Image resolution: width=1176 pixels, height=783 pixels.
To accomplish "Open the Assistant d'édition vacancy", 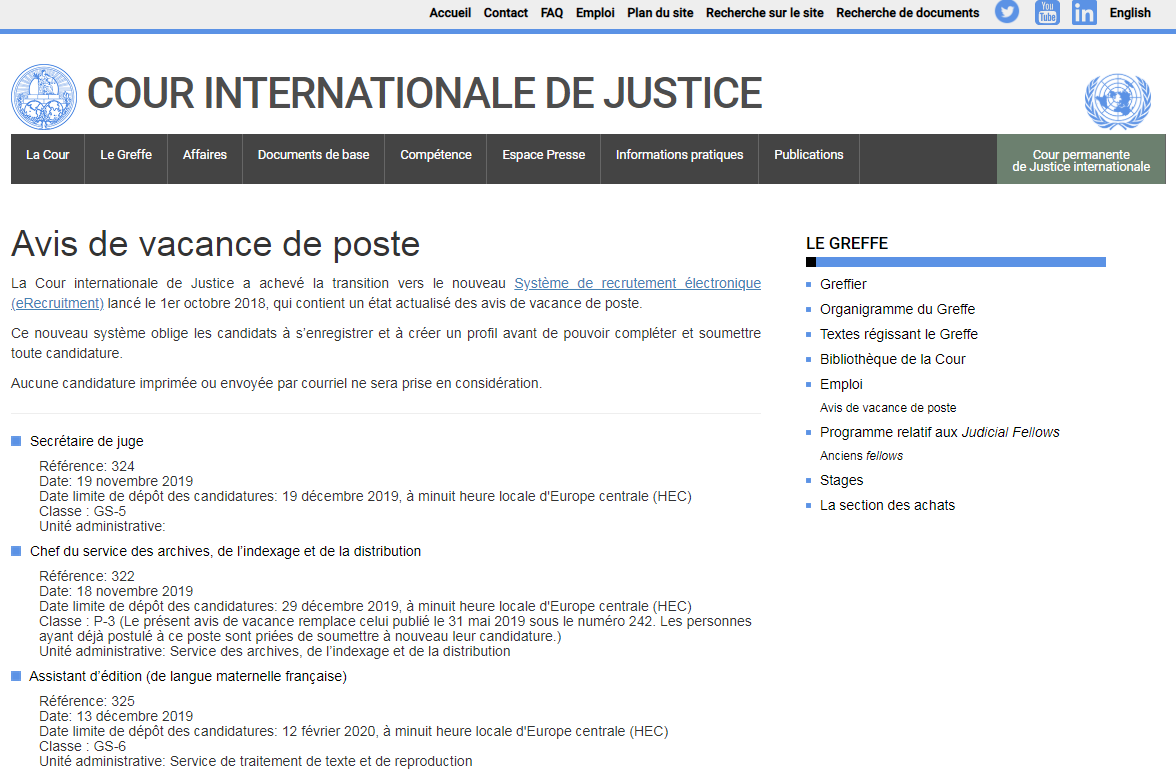I will (188, 676).
